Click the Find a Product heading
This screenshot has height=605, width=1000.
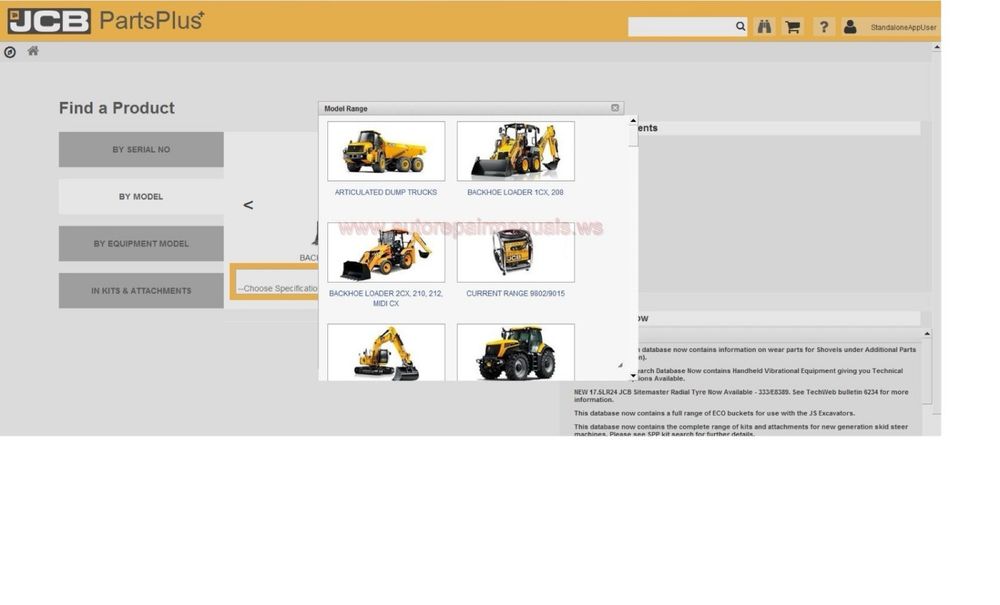117,108
